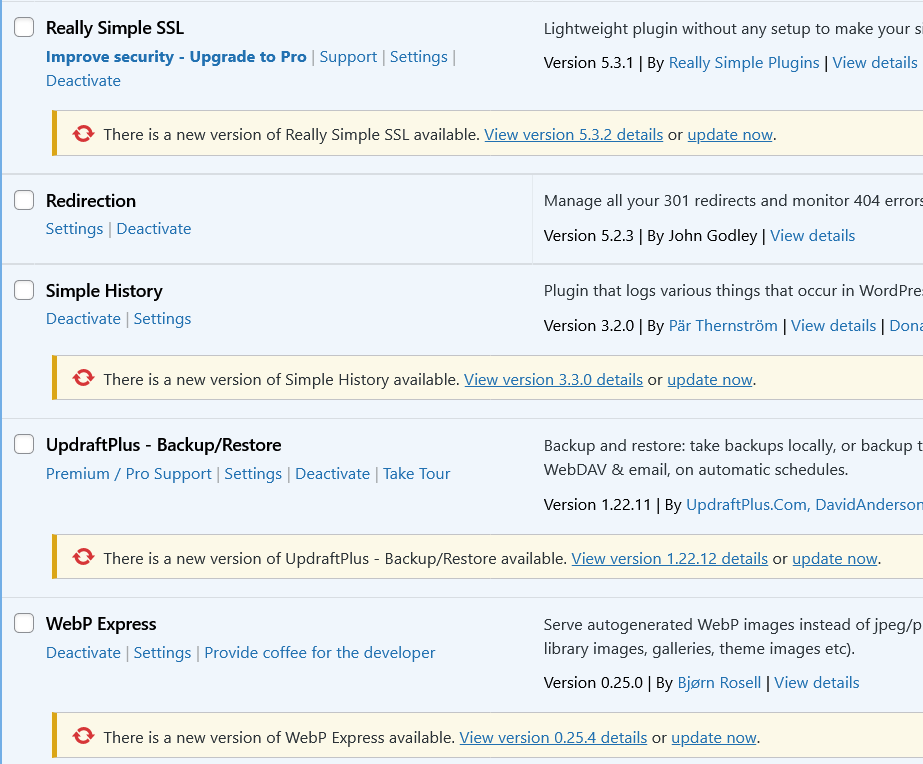Open Settings for Really Simple SSL

point(419,57)
